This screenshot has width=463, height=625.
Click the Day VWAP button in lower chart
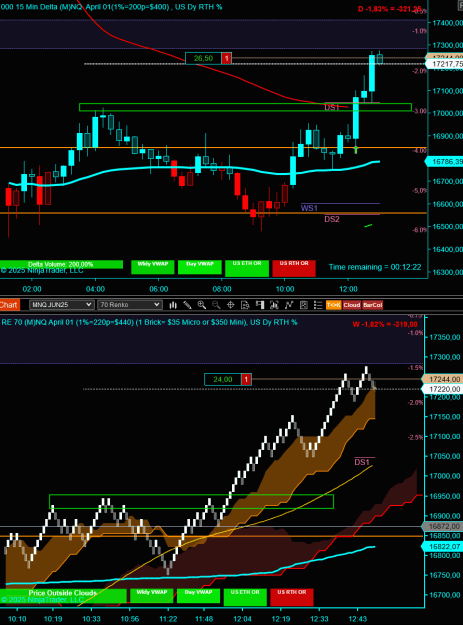point(198,596)
